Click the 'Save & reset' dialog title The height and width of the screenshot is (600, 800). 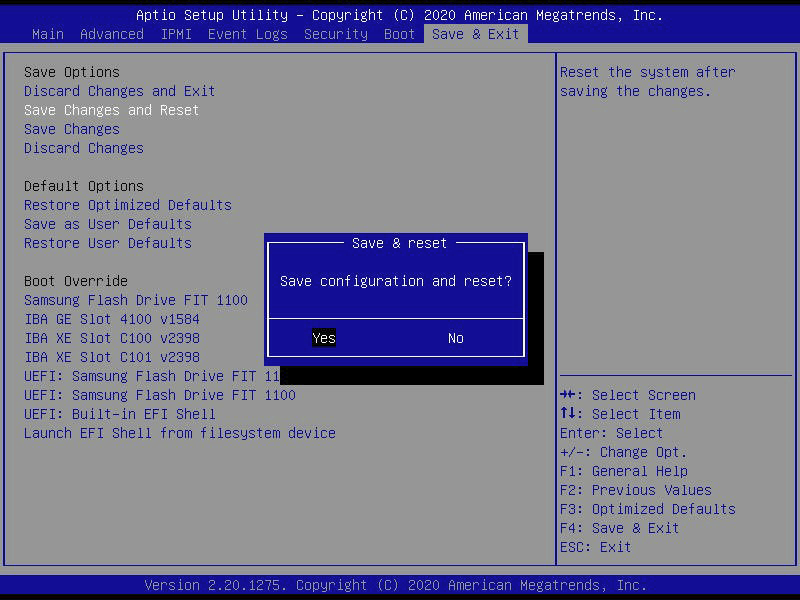(399, 243)
